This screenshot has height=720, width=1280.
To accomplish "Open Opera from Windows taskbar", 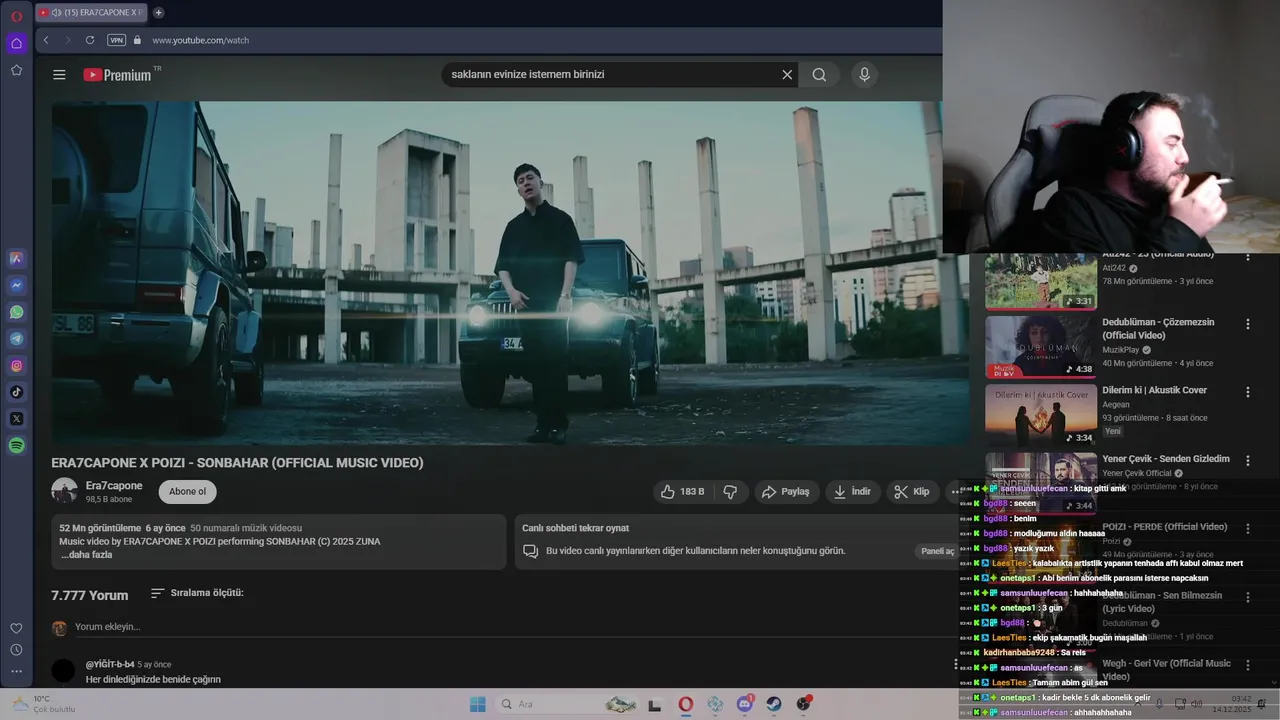I will 685,704.
